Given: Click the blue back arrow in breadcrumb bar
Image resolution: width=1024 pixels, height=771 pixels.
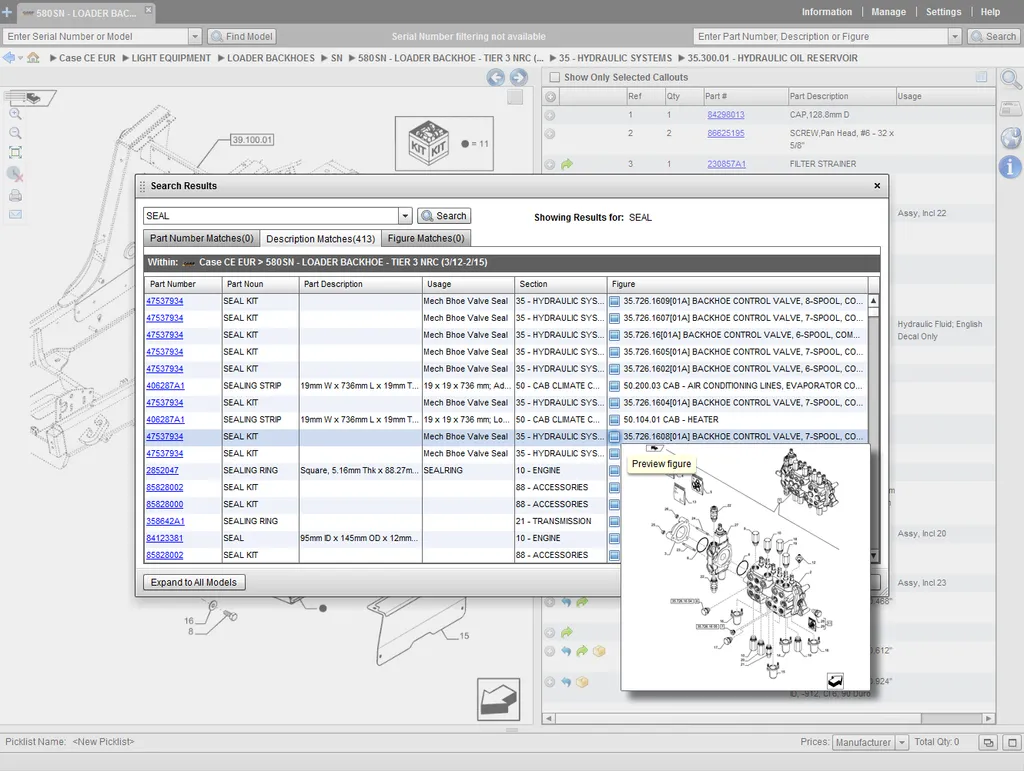Looking at the screenshot, I should coord(8,57).
